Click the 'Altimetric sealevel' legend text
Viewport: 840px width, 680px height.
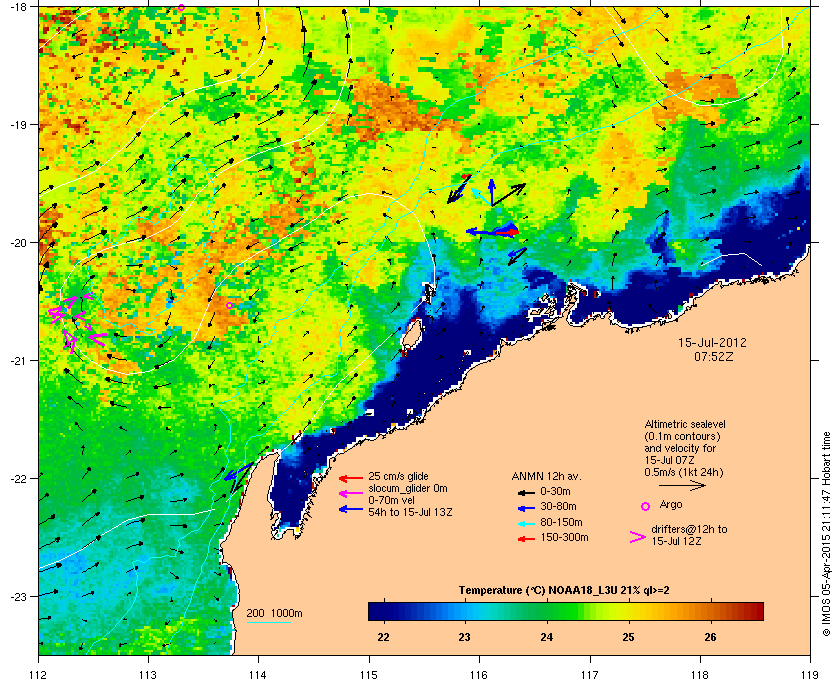[685, 424]
